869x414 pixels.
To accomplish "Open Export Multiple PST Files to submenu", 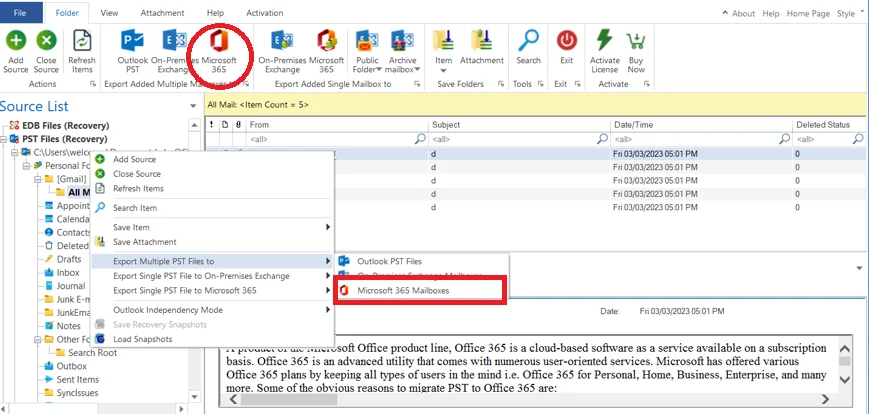I will pyautogui.click(x=212, y=261).
